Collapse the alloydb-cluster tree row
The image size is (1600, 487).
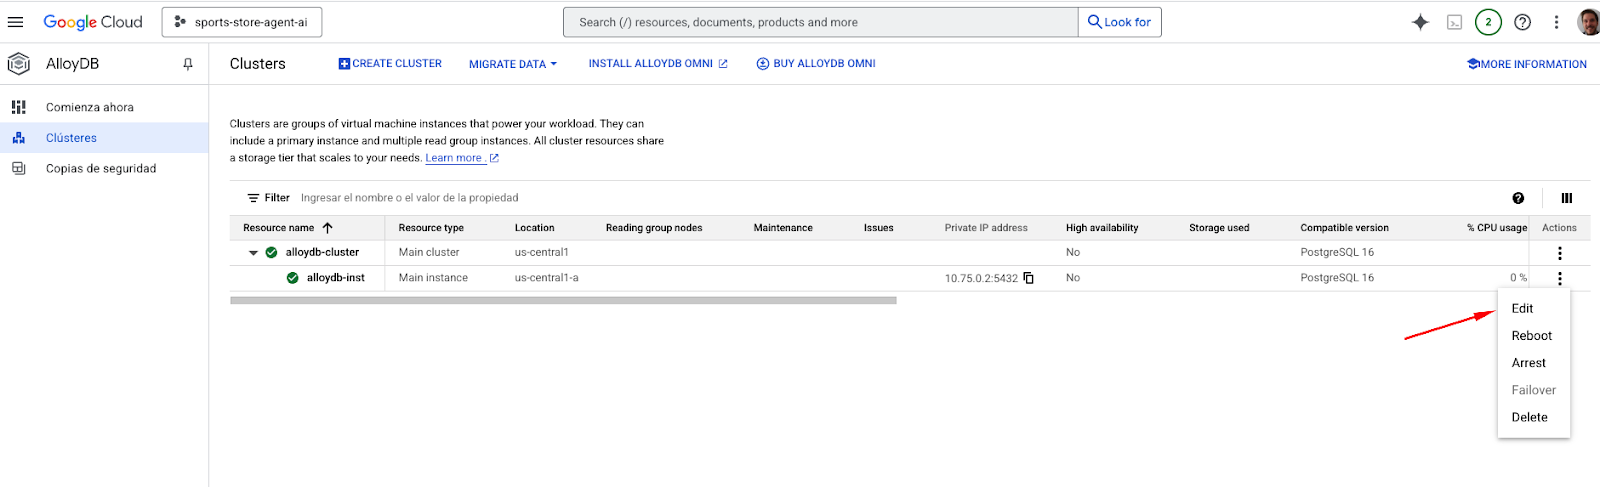(x=253, y=253)
